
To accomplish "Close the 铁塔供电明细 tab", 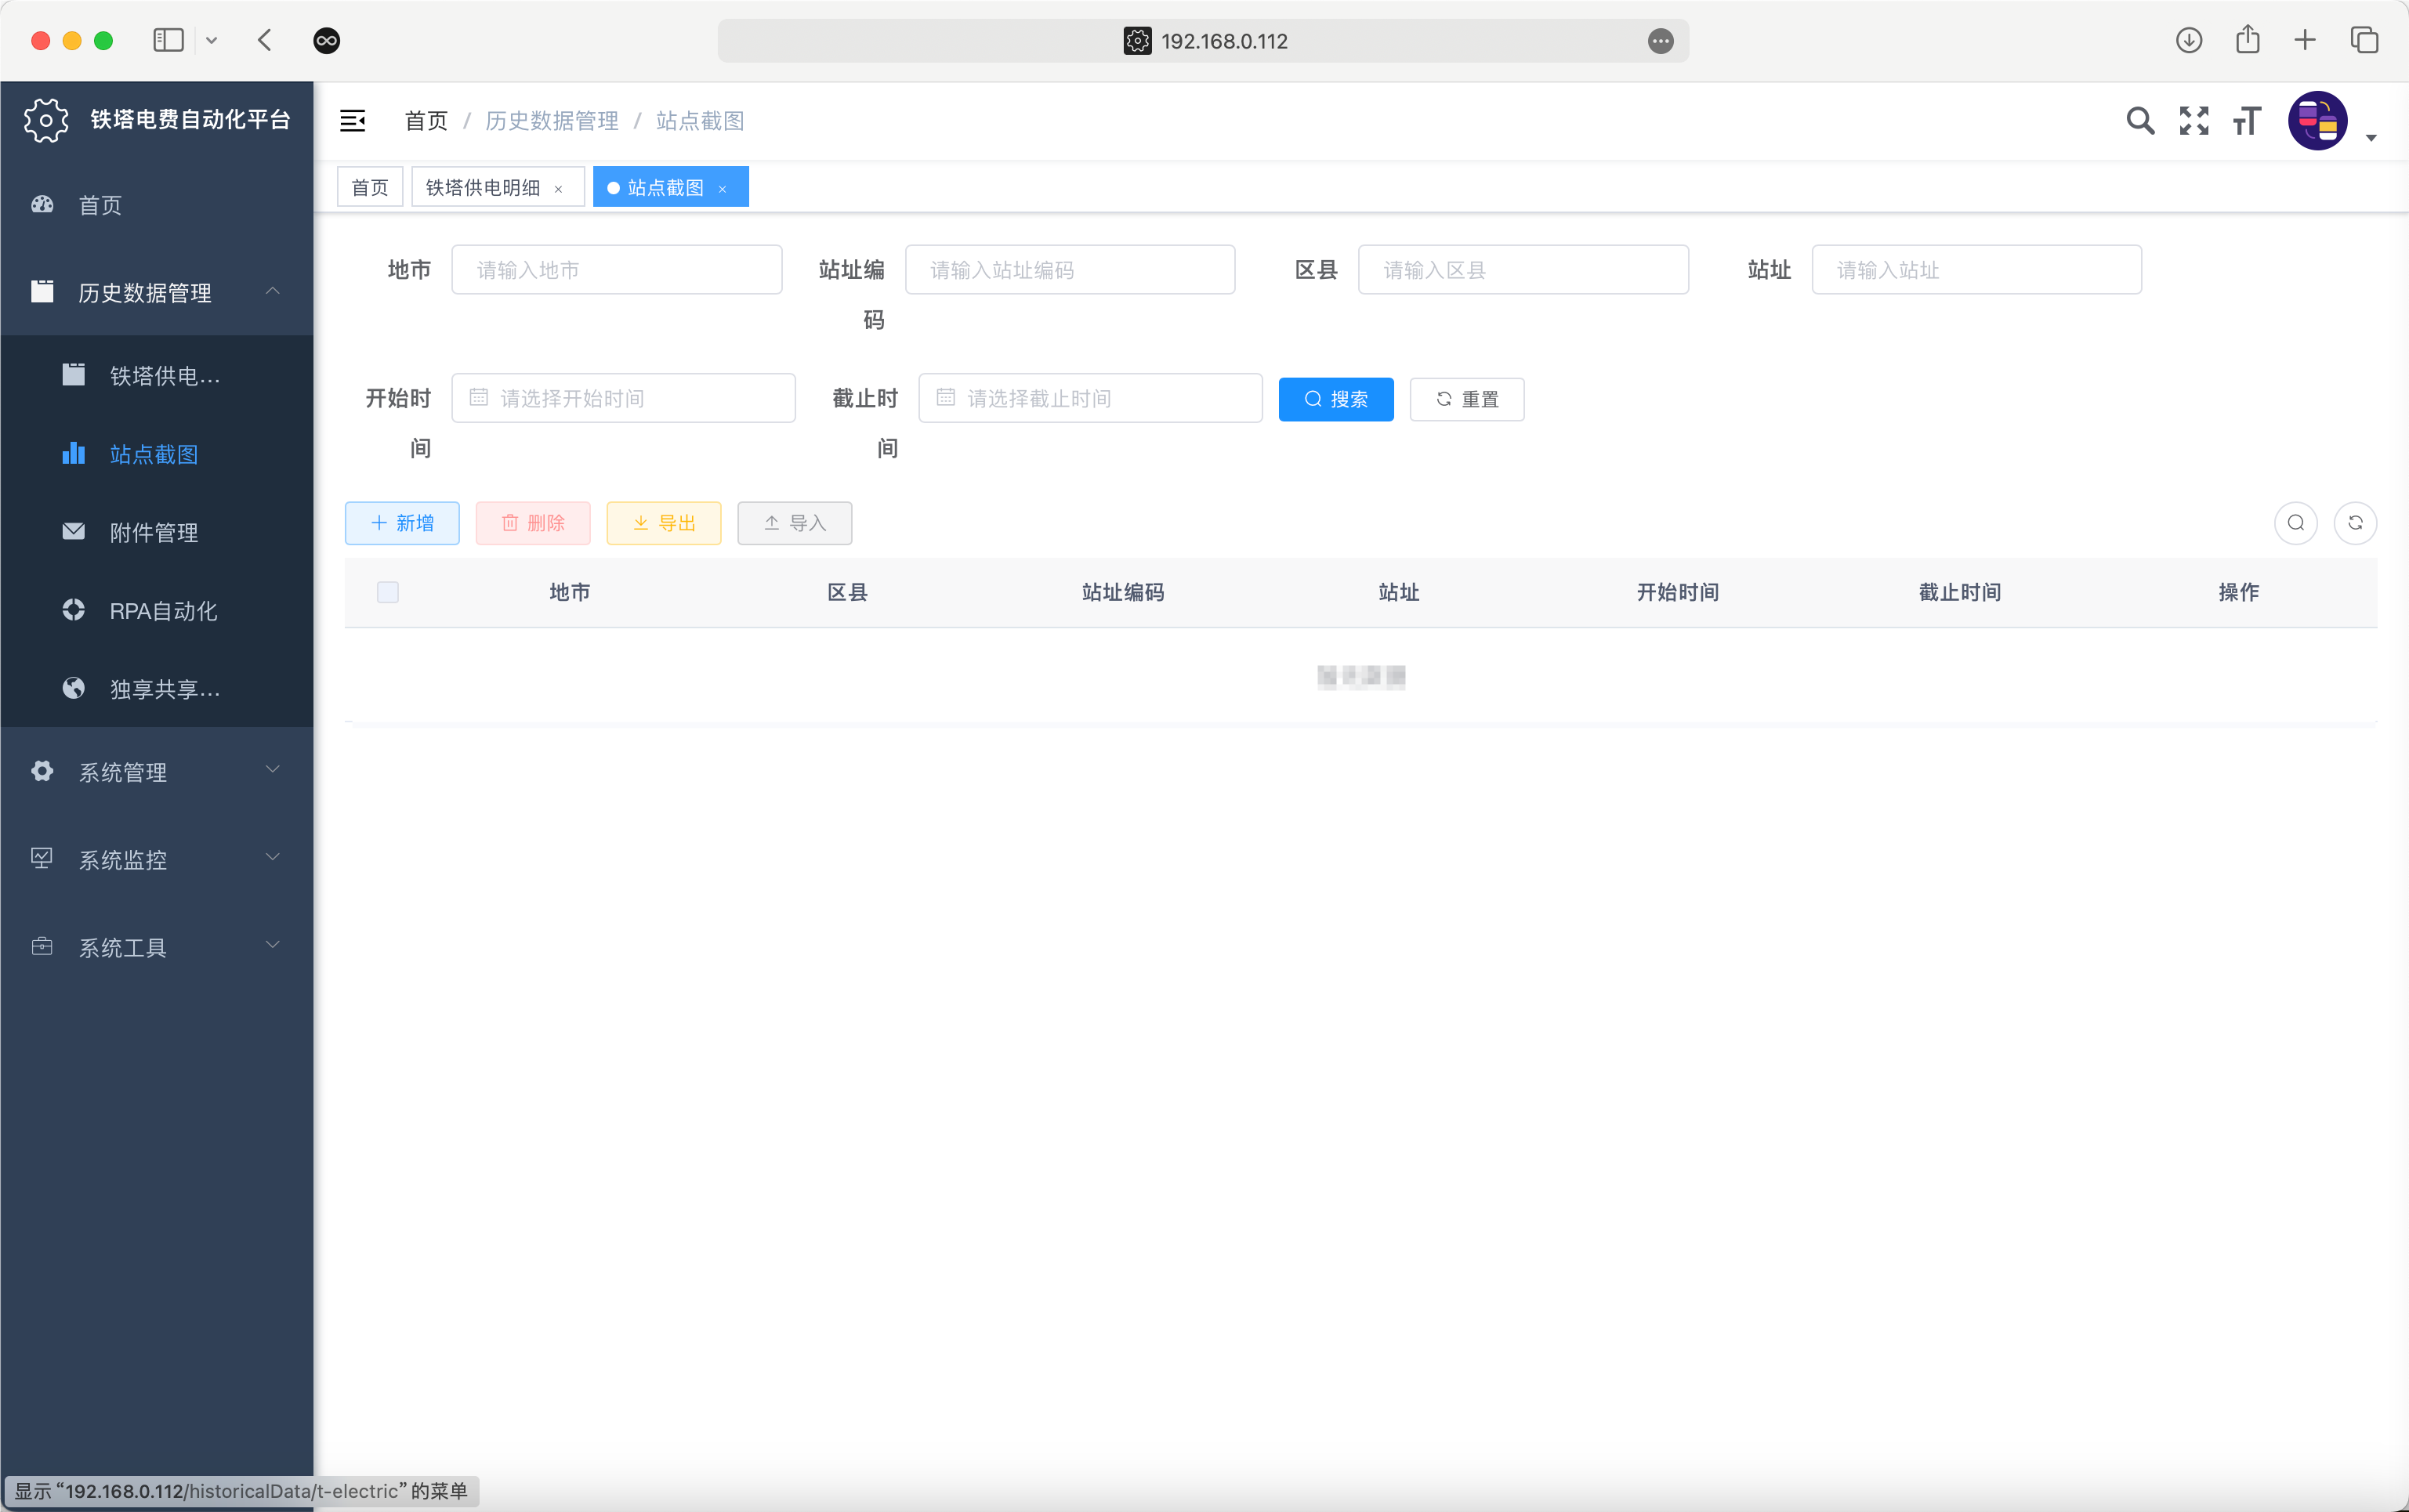I will pyautogui.click(x=558, y=189).
